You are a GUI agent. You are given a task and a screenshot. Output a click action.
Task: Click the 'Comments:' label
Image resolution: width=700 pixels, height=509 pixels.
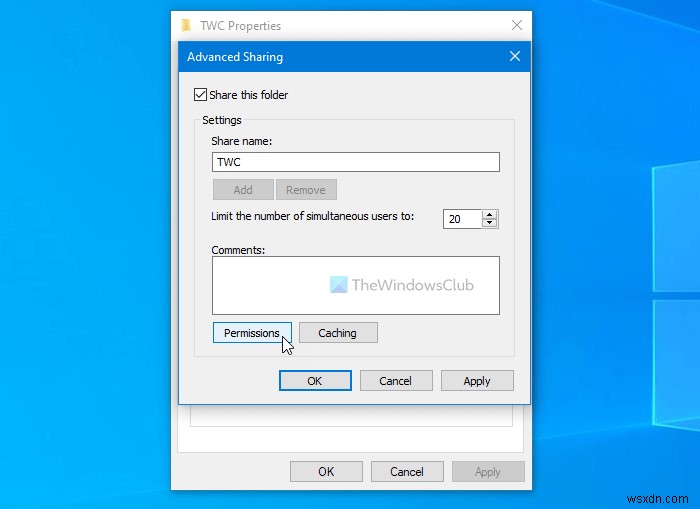click(x=238, y=250)
